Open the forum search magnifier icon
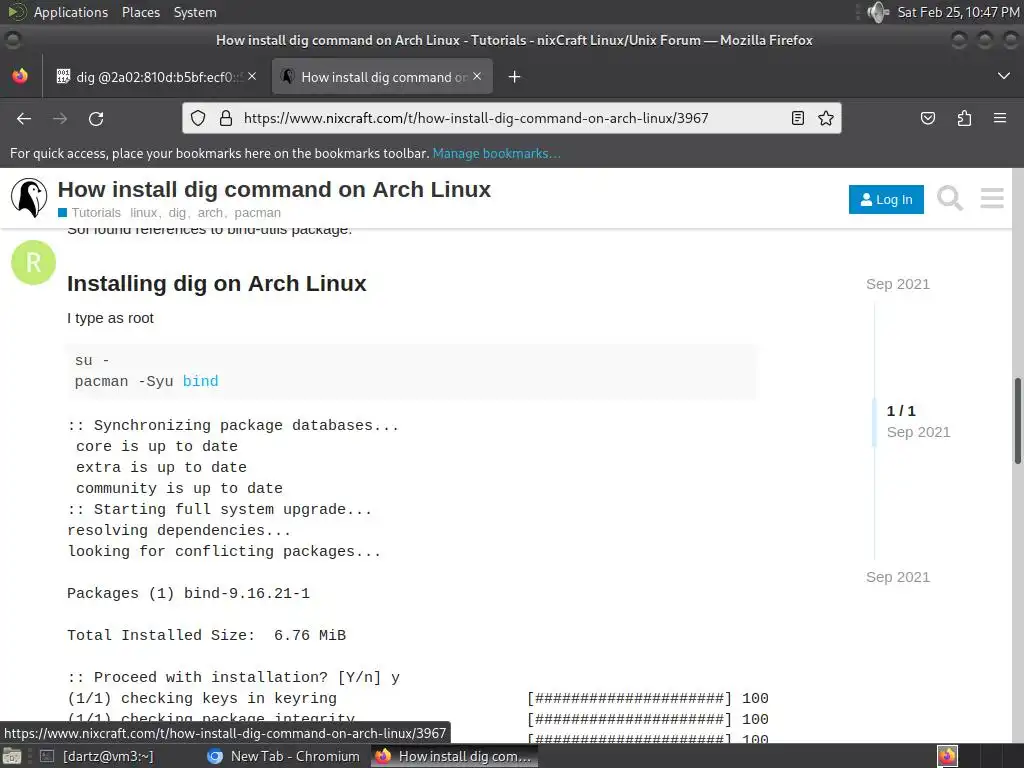Screen dimensions: 1024x768 (x=950, y=198)
